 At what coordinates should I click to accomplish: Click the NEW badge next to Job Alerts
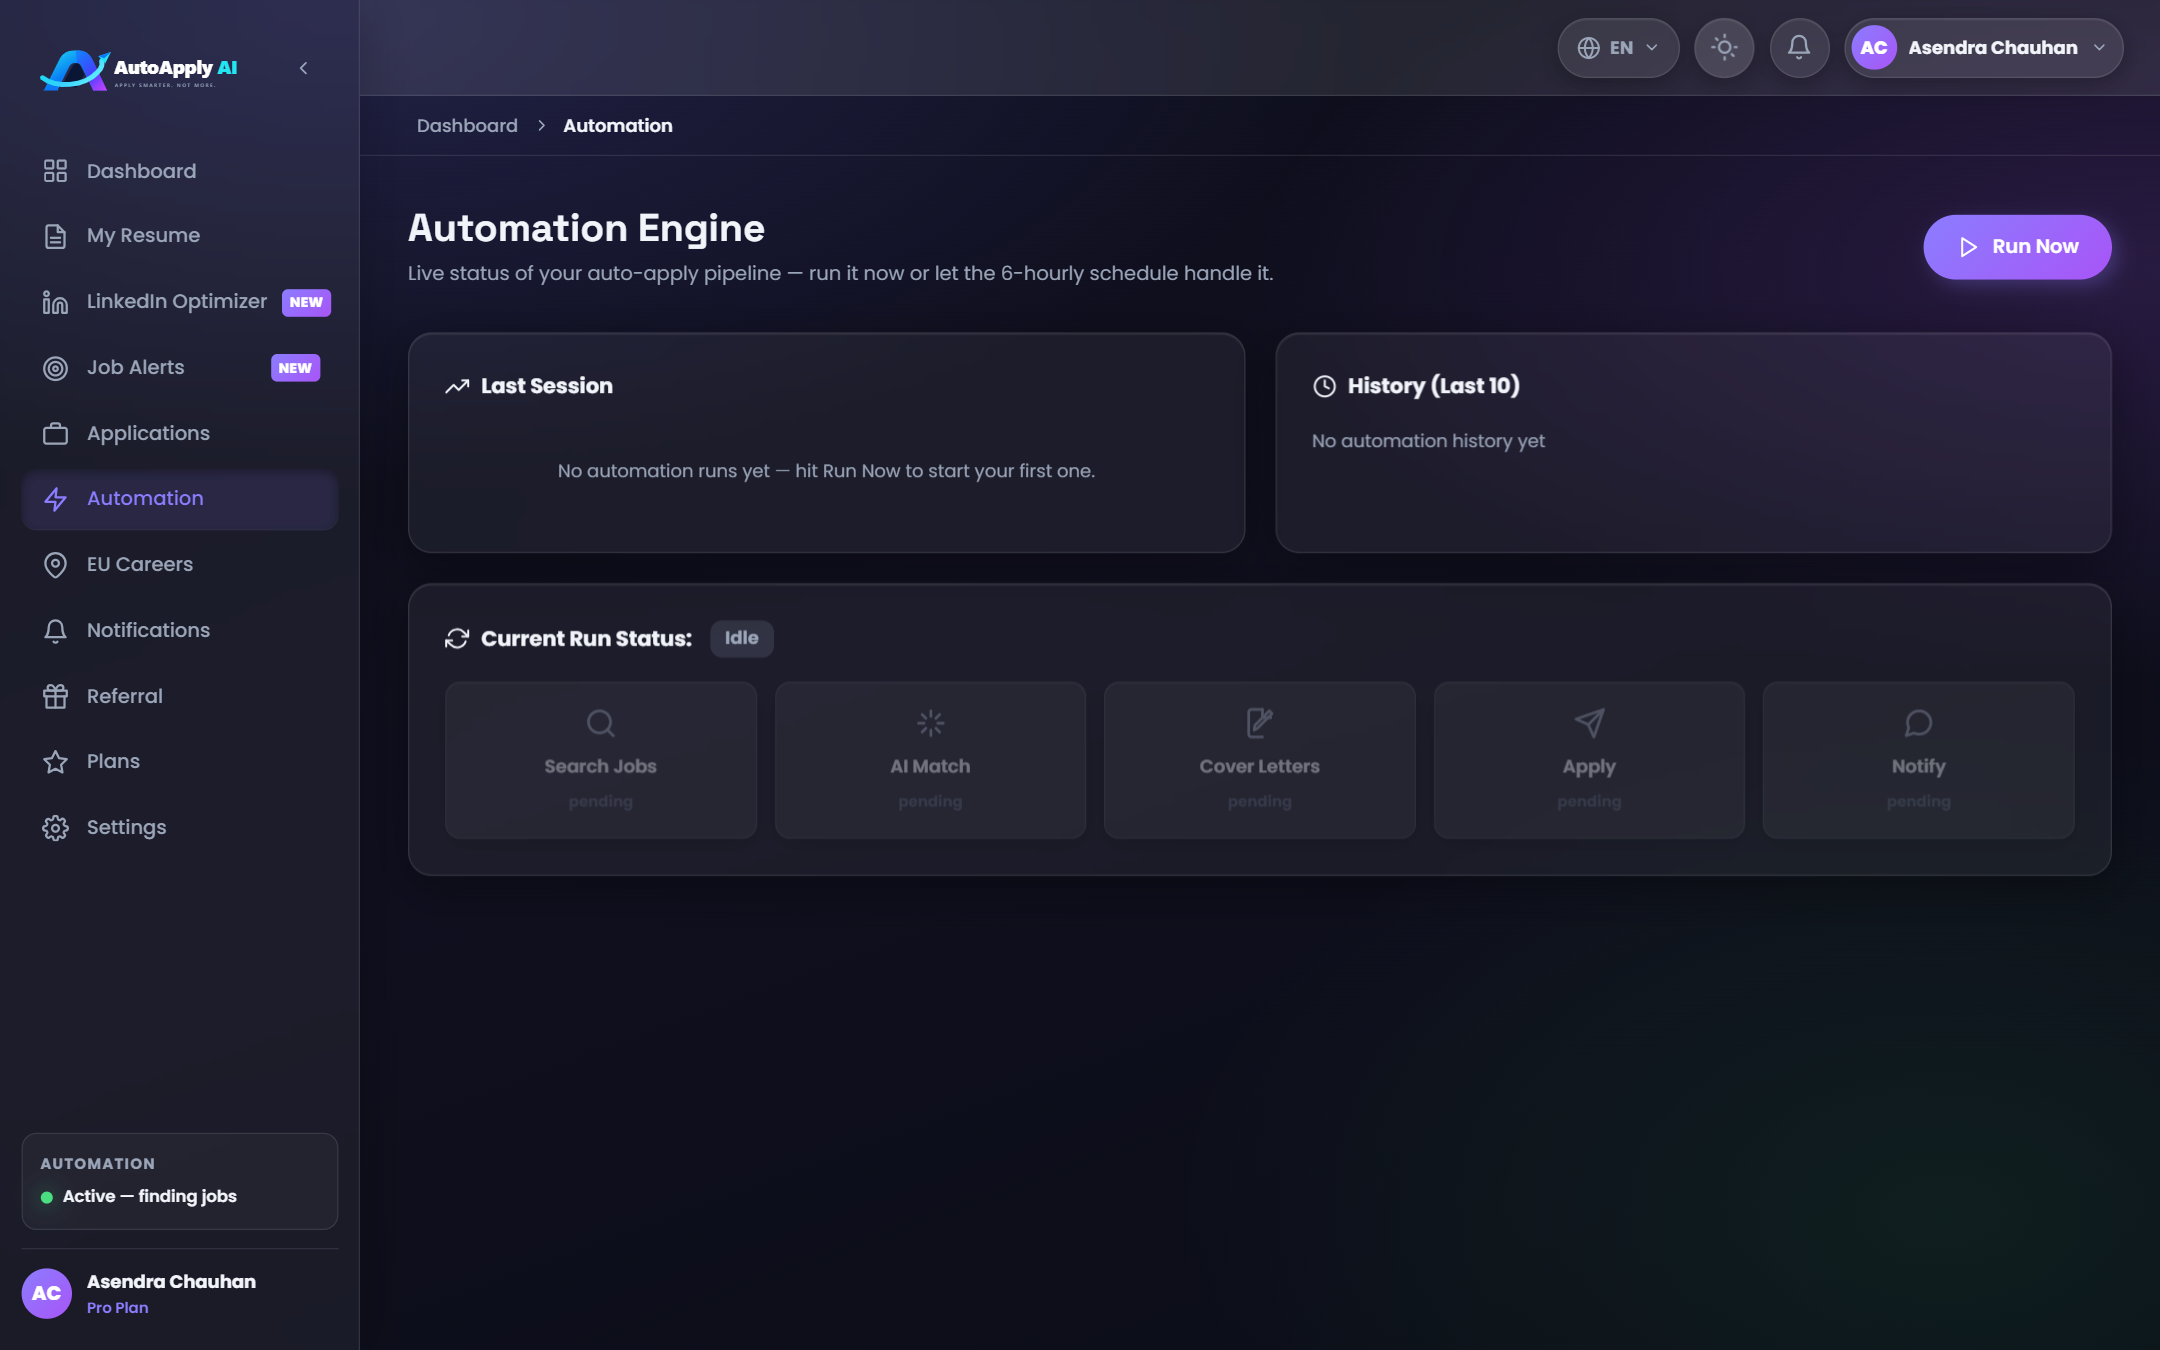click(x=295, y=368)
